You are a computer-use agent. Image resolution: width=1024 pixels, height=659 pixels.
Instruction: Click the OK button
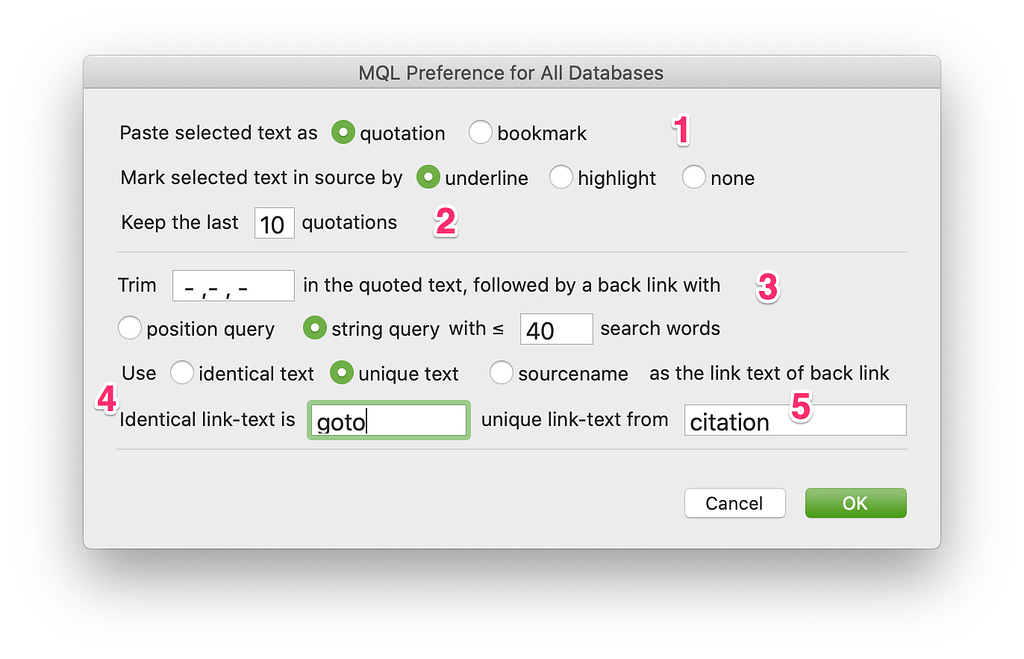pyautogui.click(x=855, y=503)
